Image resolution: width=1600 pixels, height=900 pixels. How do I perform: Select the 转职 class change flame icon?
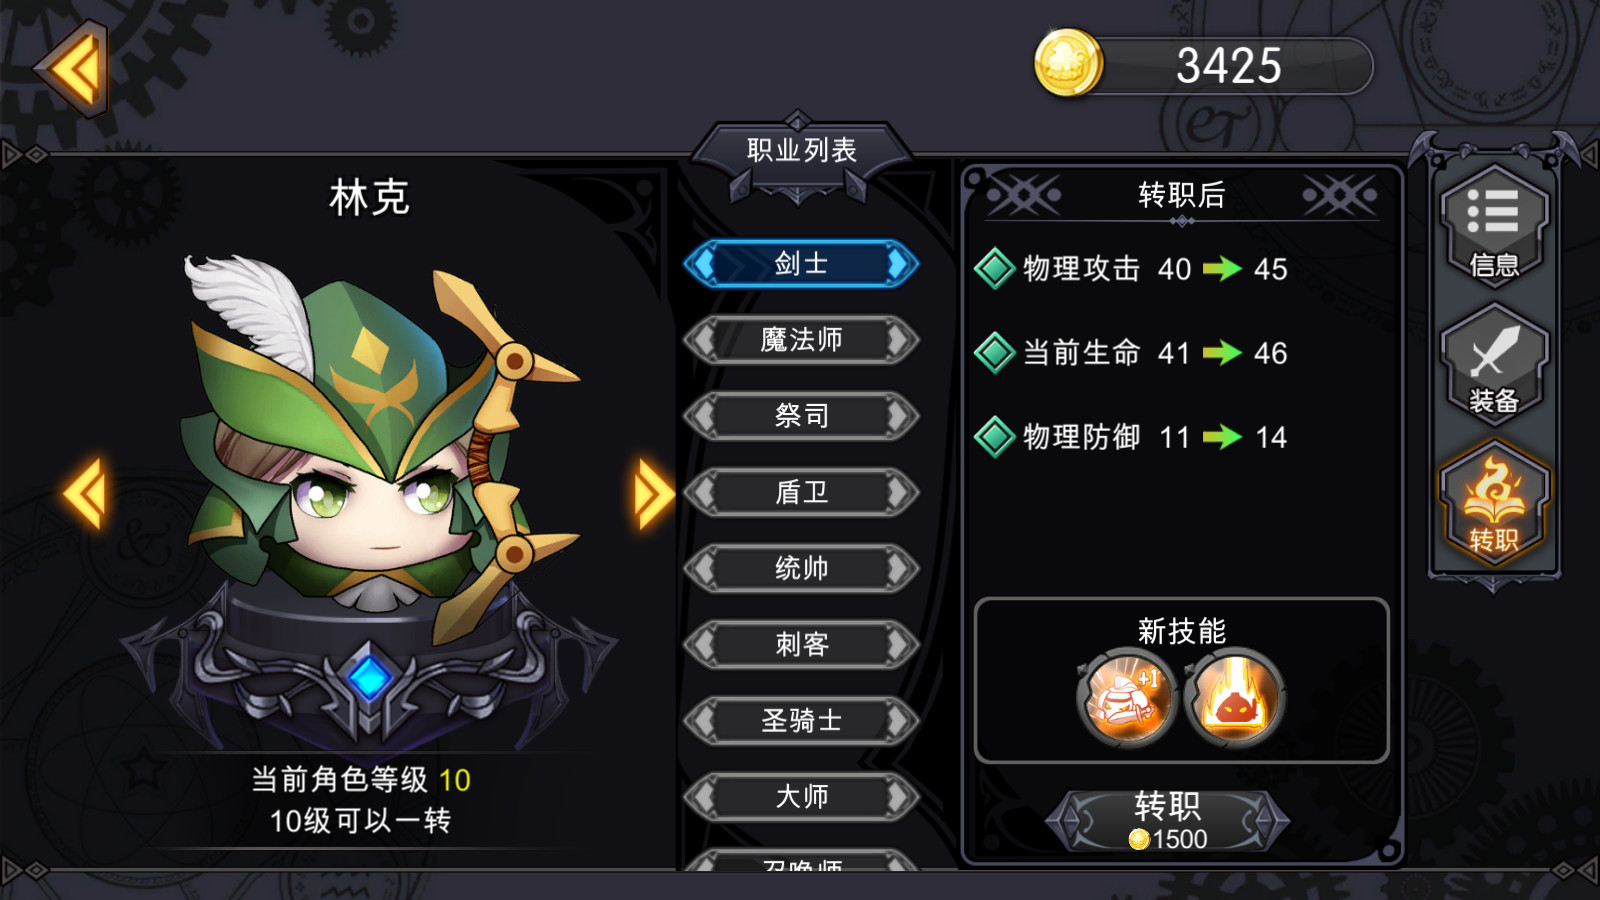point(1494,502)
